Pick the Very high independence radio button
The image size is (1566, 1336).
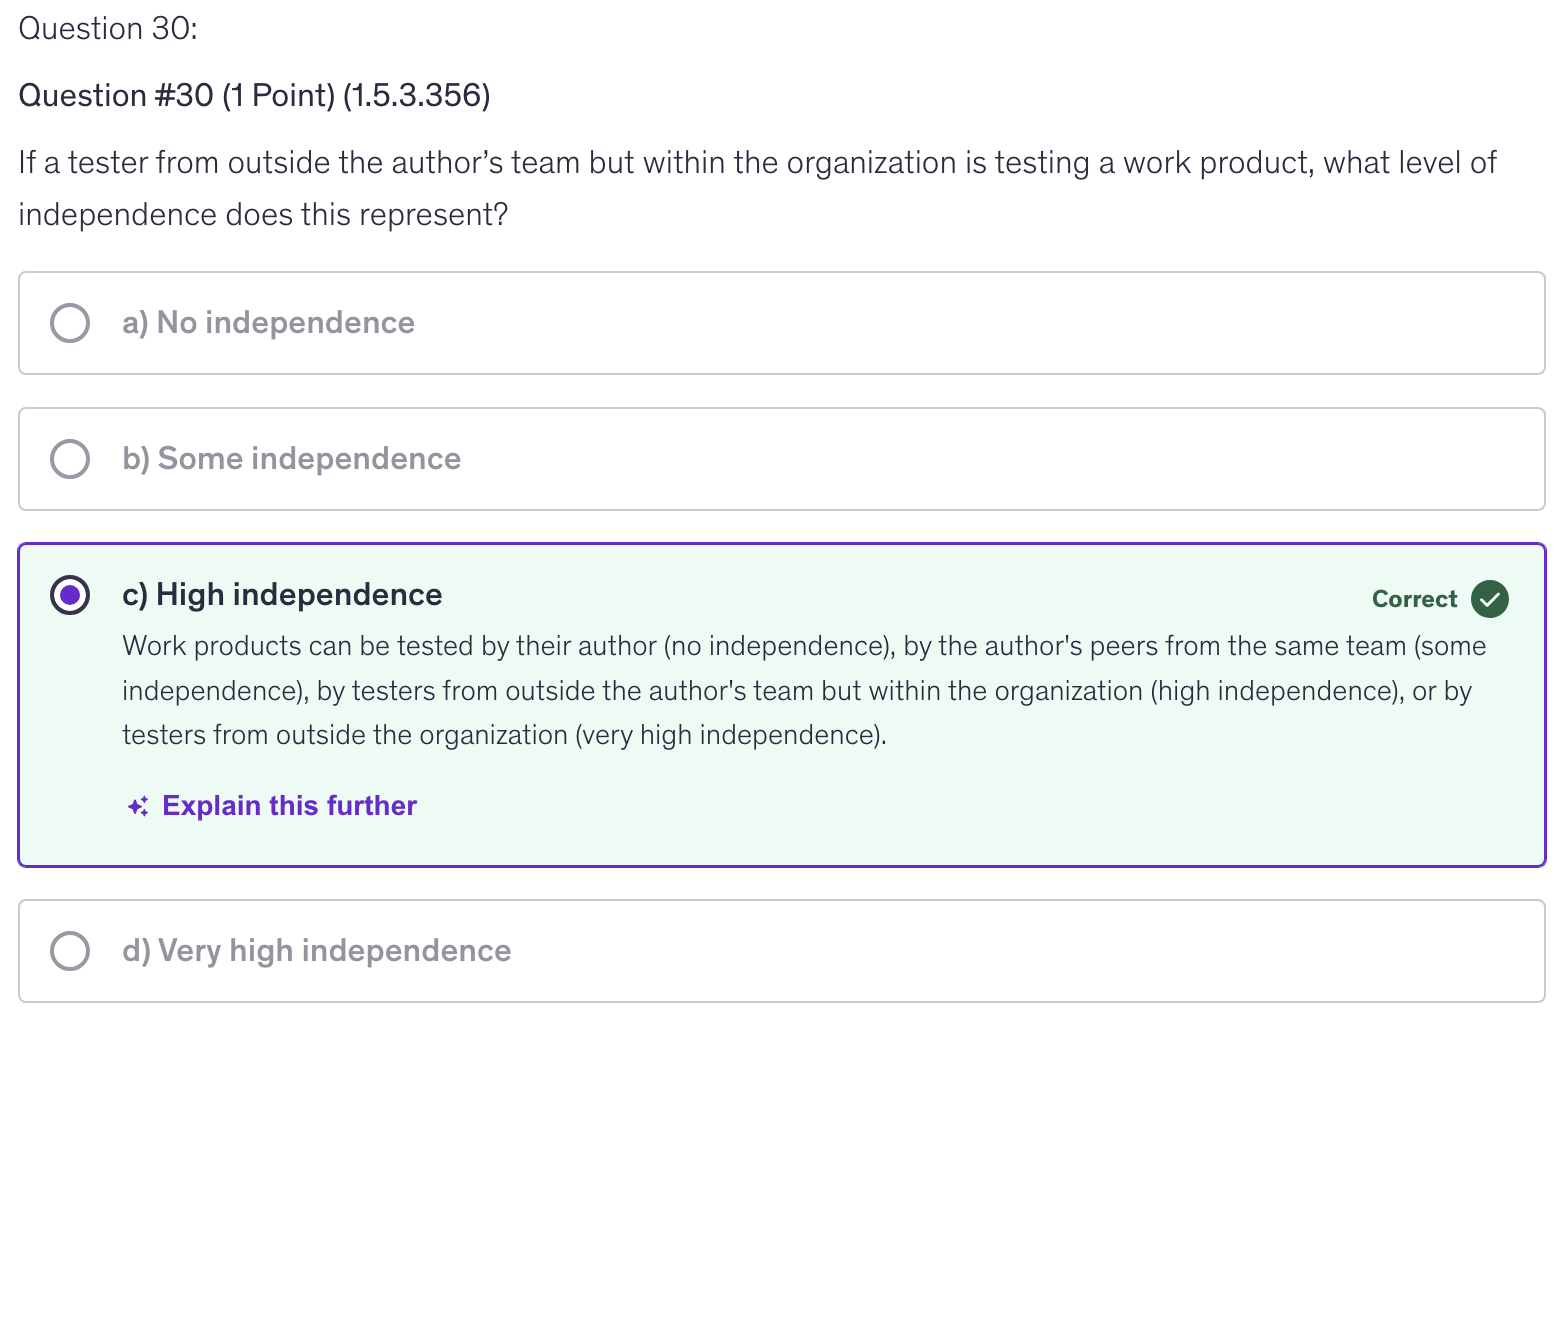pyautogui.click(x=70, y=951)
